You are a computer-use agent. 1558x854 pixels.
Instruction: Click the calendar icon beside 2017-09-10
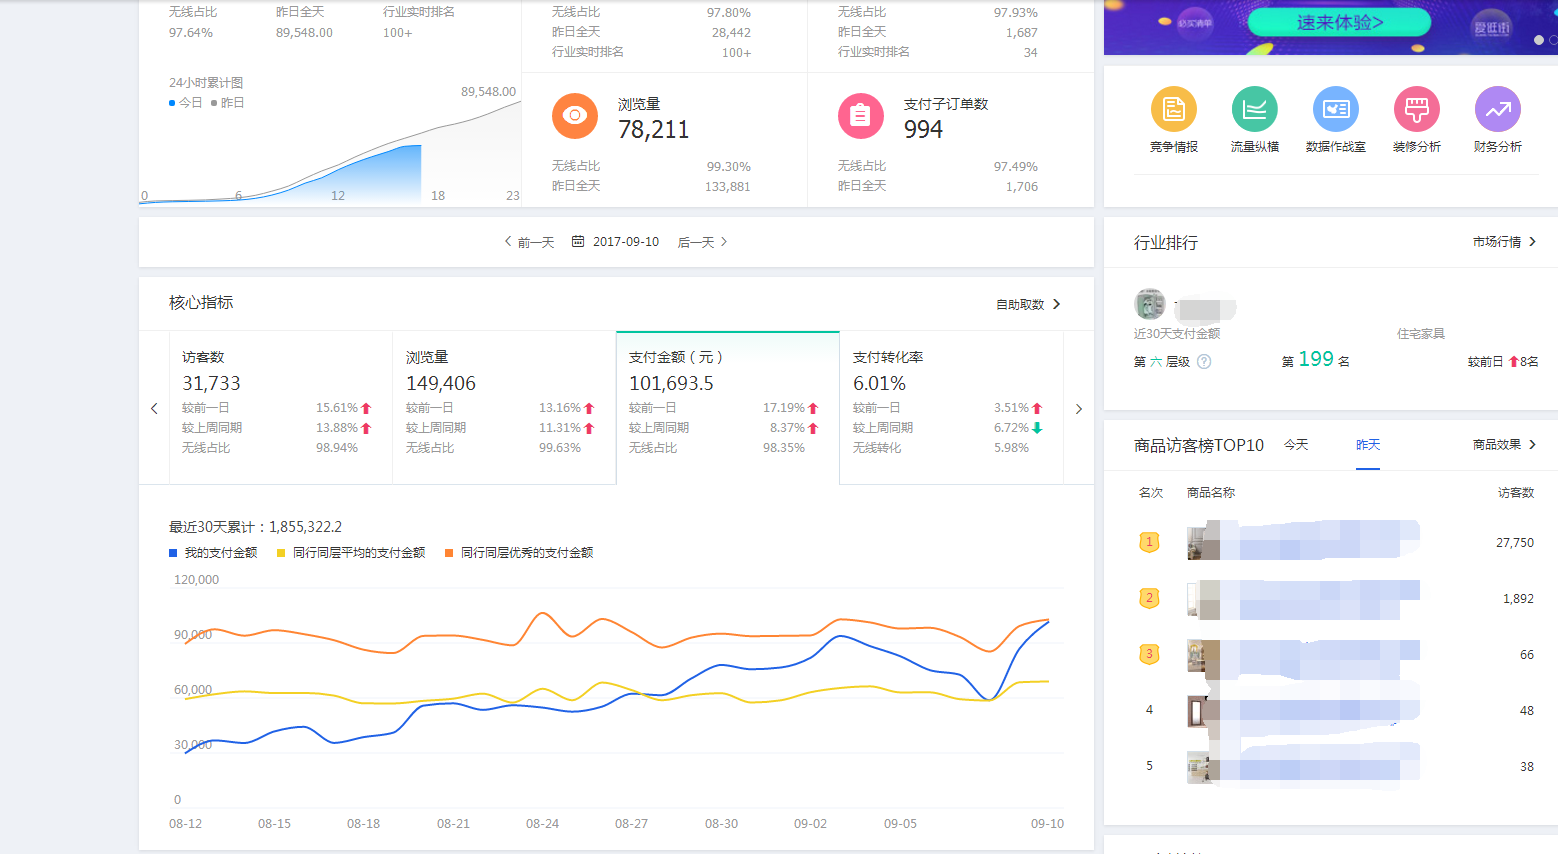point(578,242)
